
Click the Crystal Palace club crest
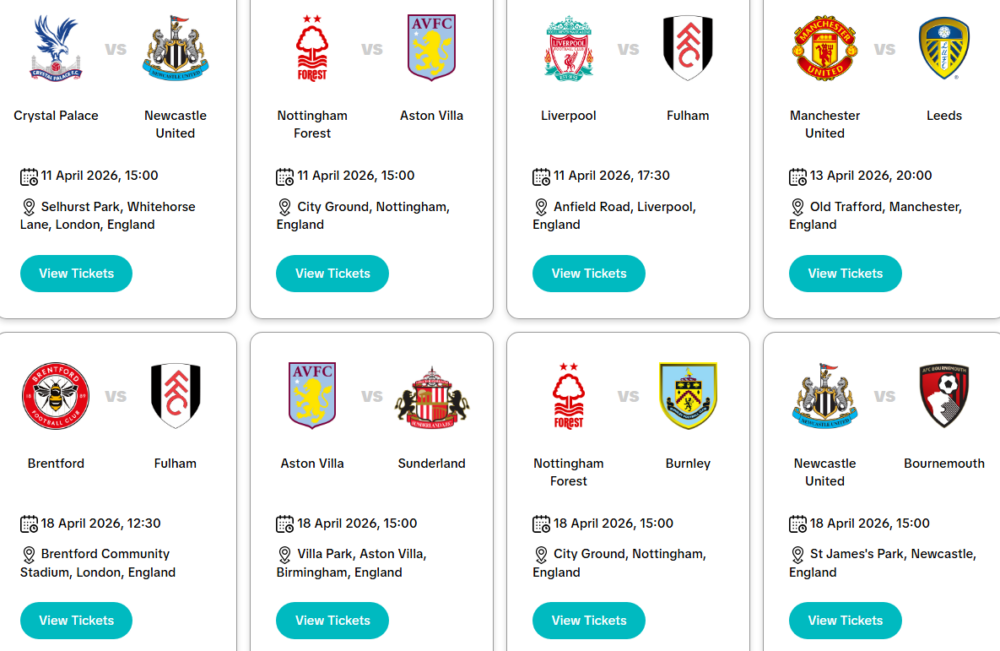[x=55, y=48]
